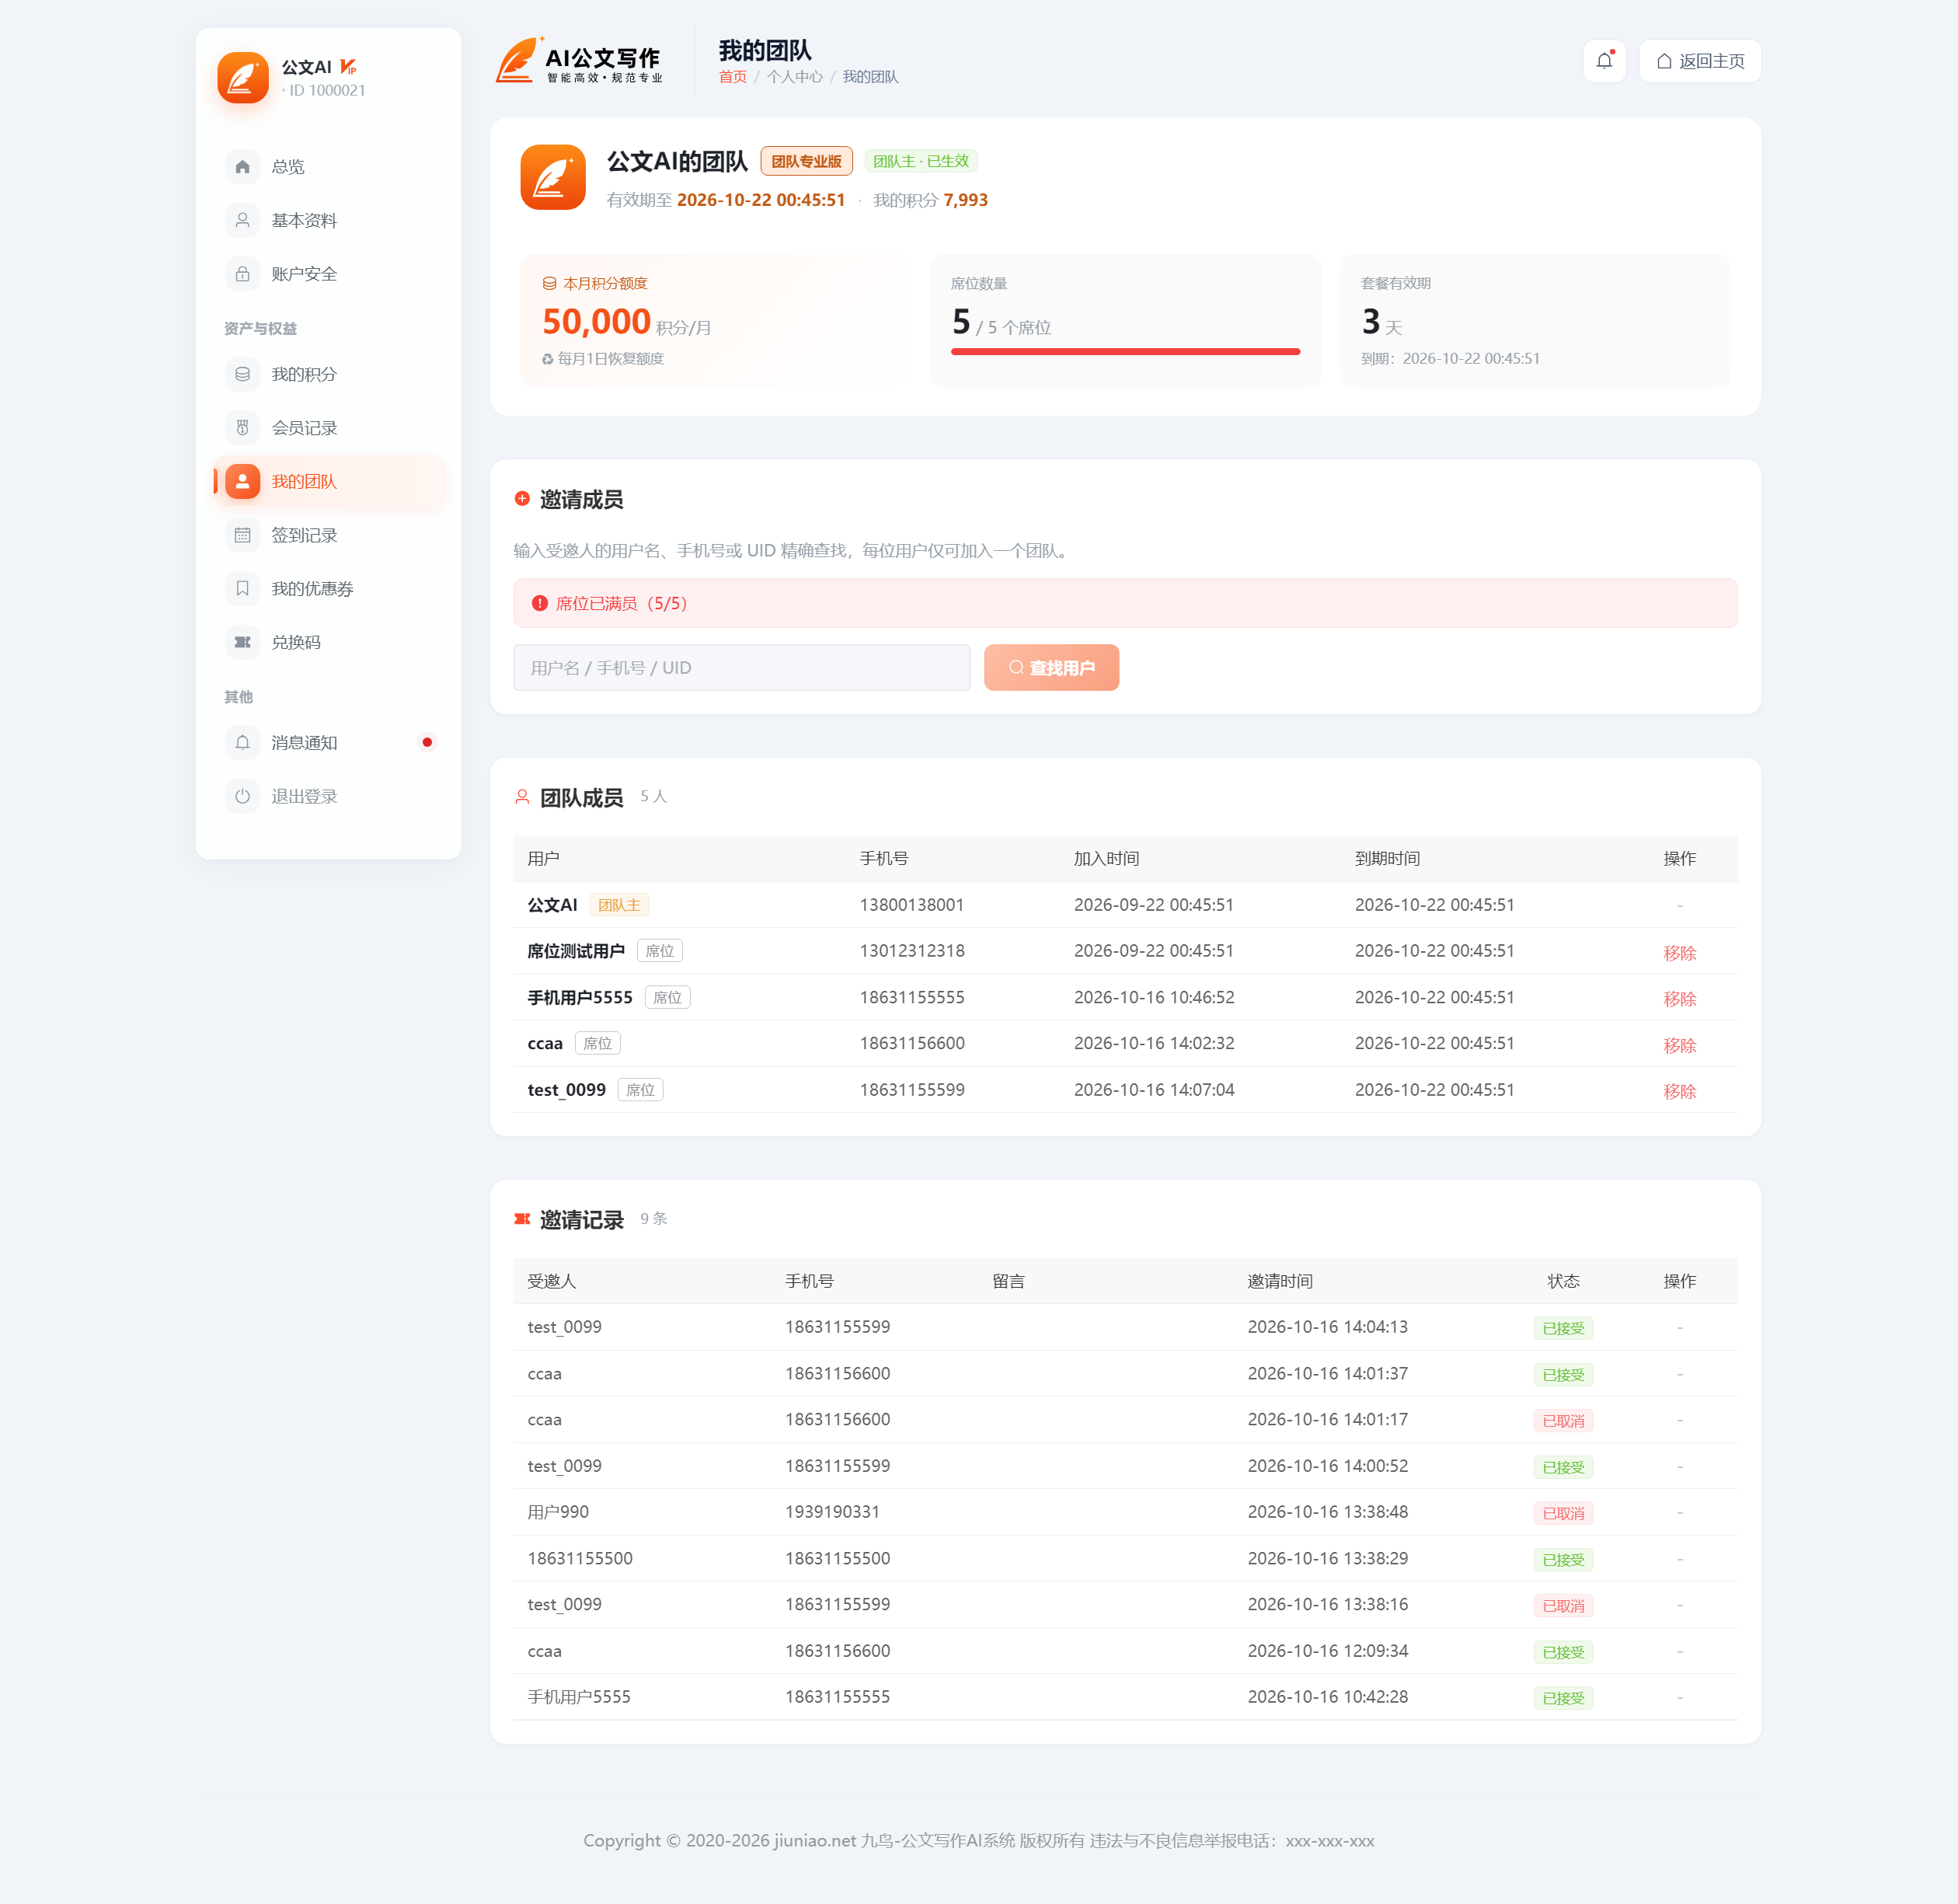
Task: Click the 账户安全 lock icon
Action: (x=242, y=274)
